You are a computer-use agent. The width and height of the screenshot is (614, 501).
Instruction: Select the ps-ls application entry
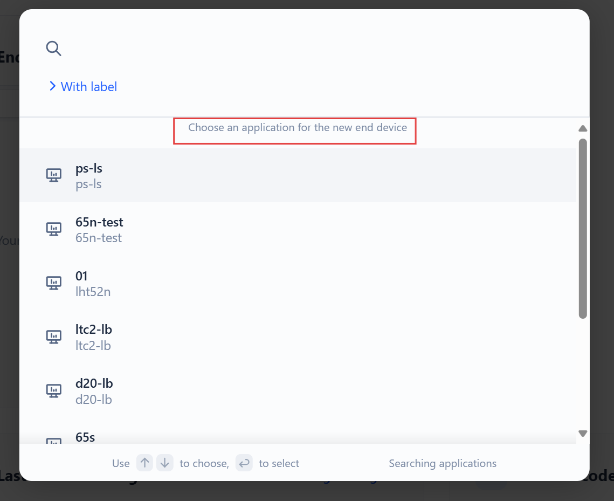point(298,175)
